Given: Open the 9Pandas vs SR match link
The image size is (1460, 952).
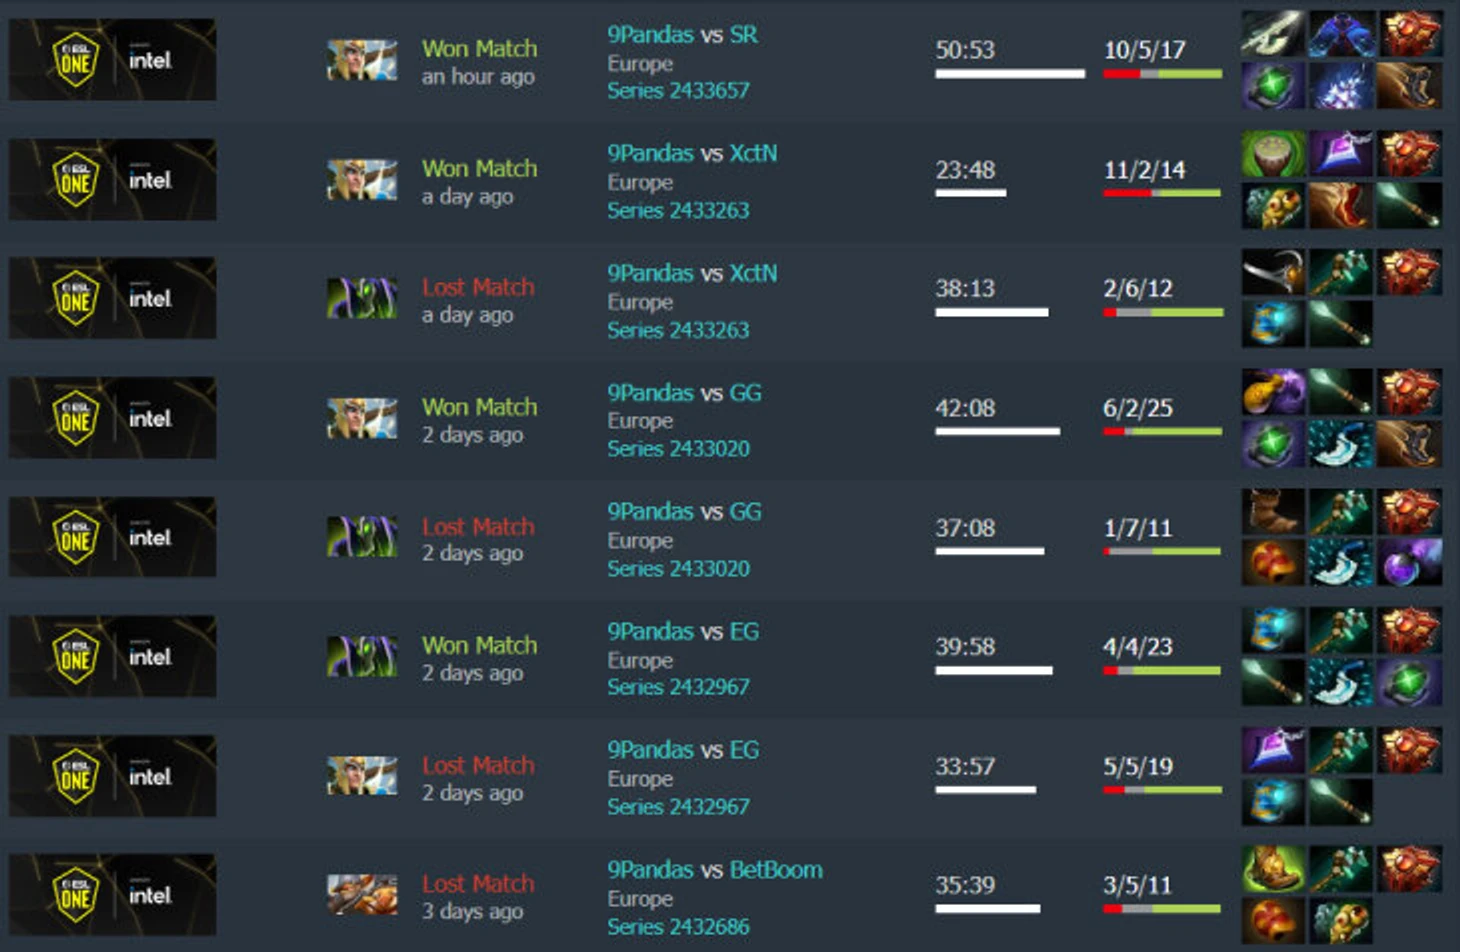Looking at the screenshot, I should click(x=682, y=34).
